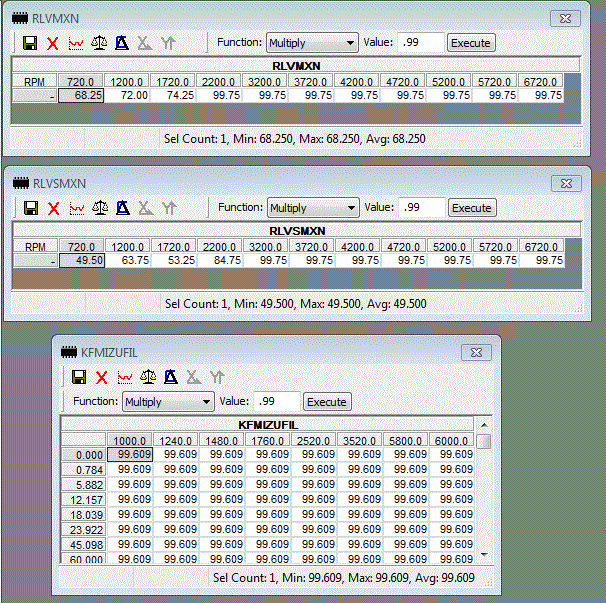Screen dimensions: 606x603
Task: Open the Function dropdown in the RLVMXN window
Action: pos(312,43)
